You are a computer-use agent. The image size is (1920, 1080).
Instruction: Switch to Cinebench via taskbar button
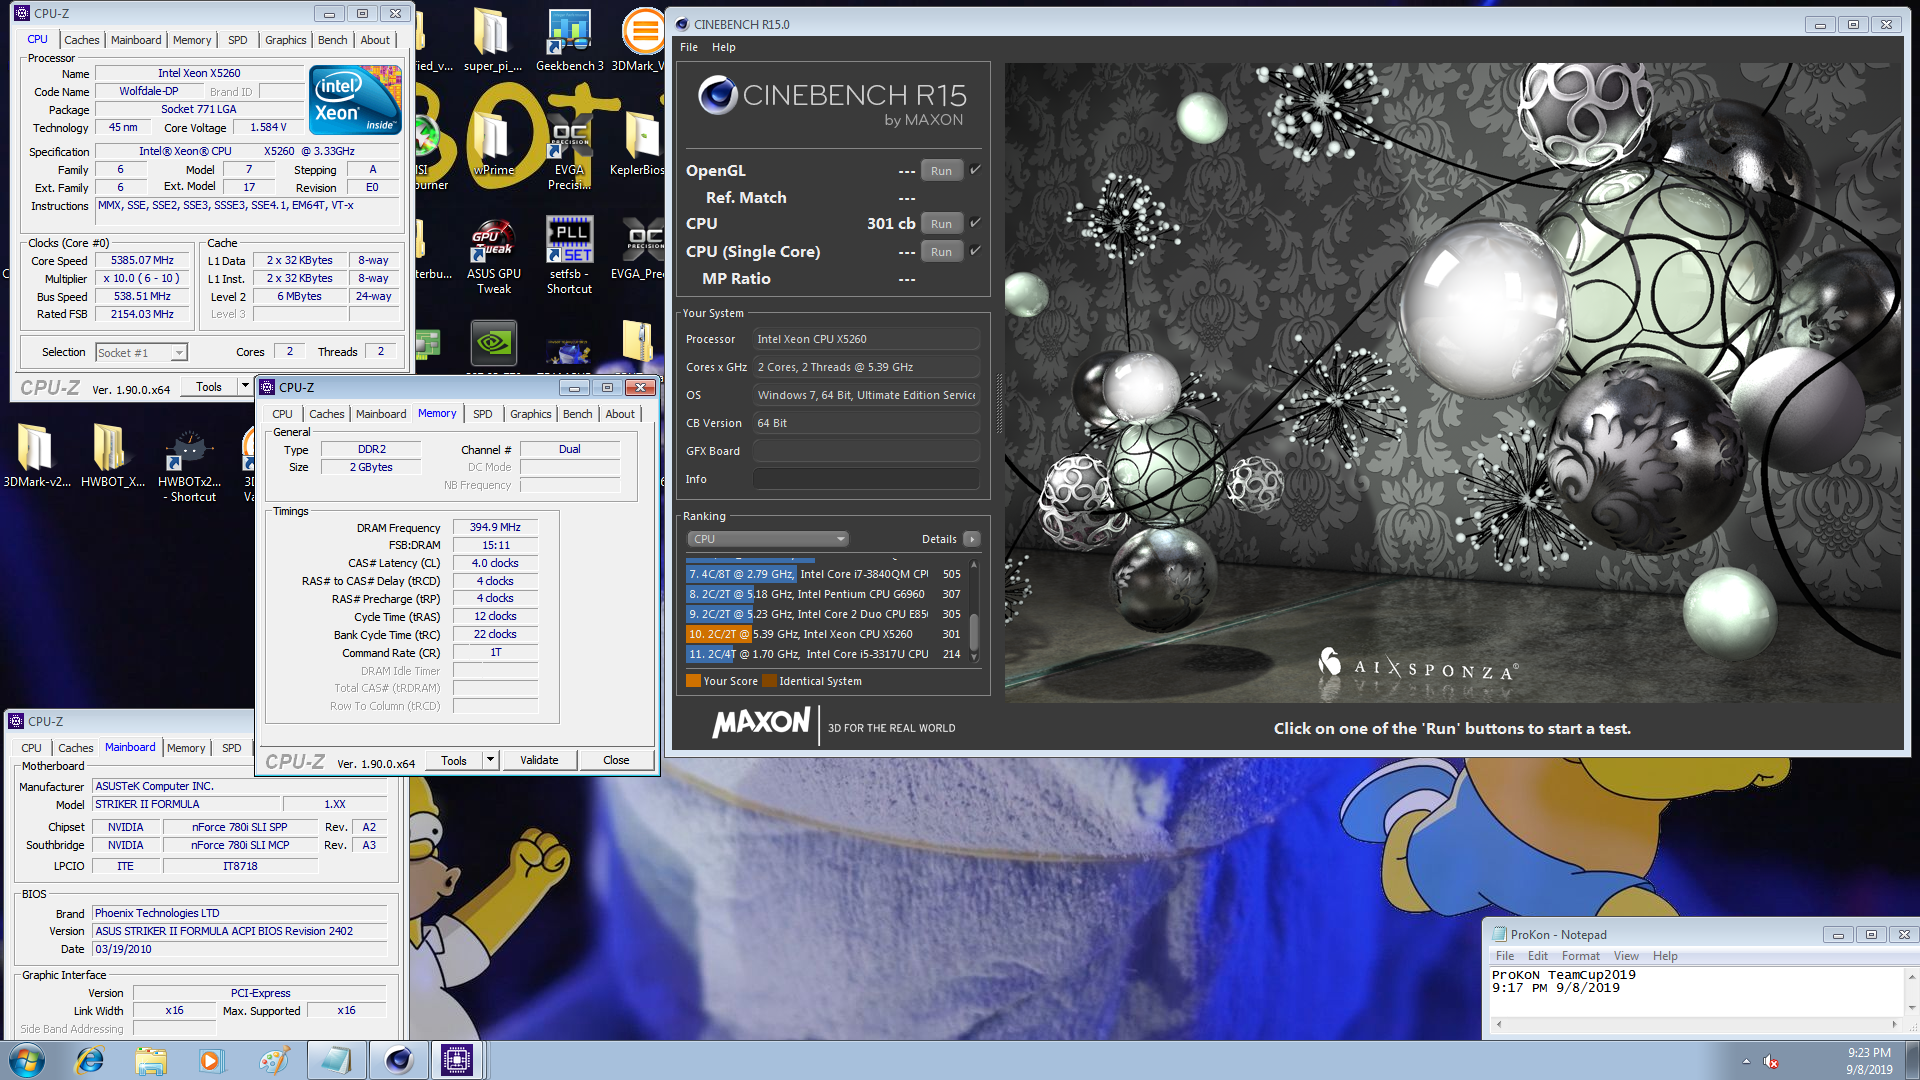click(x=398, y=1060)
